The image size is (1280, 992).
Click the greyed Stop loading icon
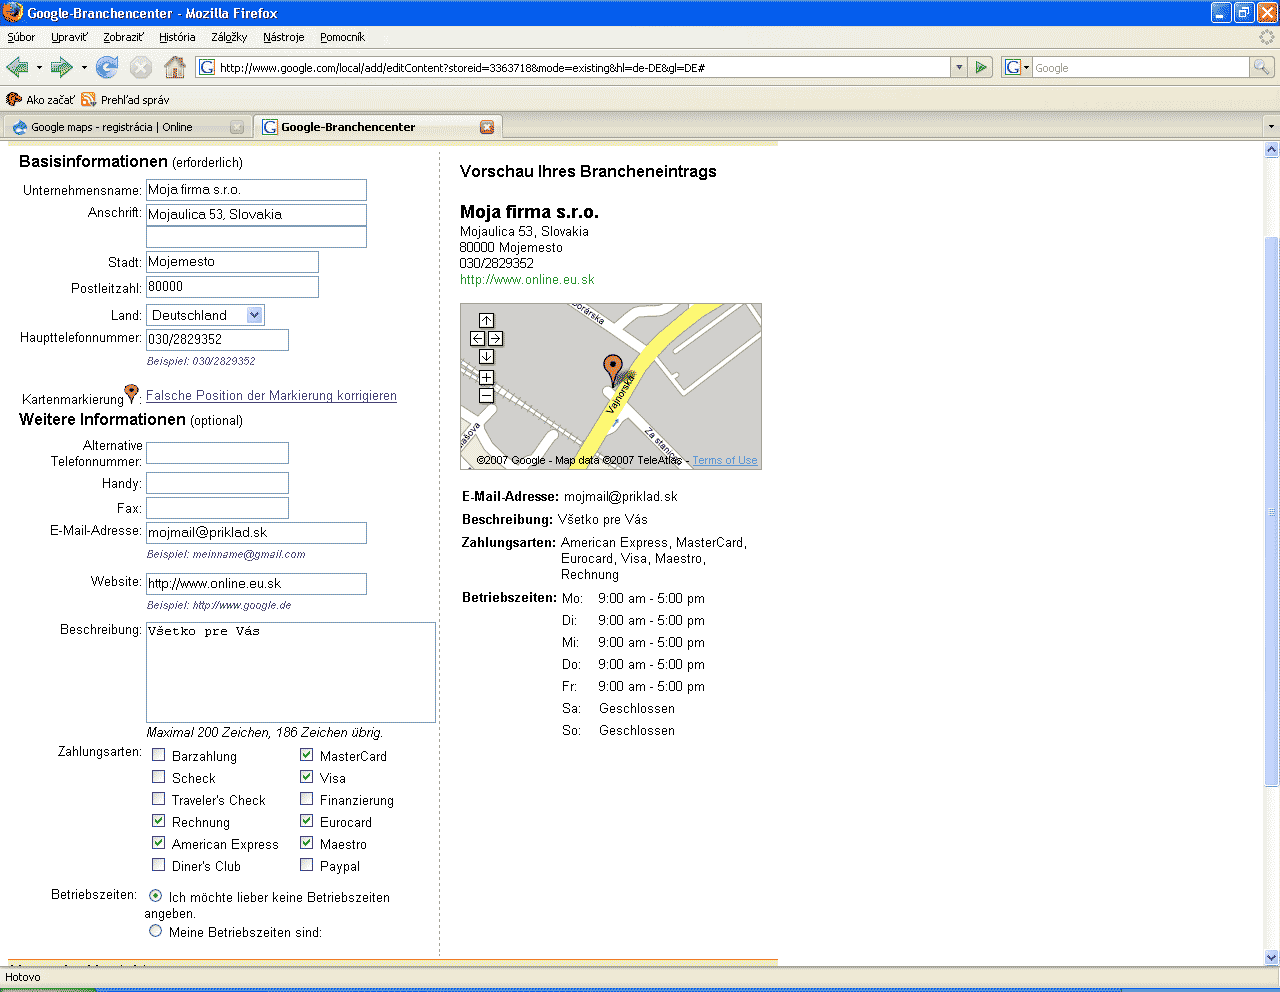141,68
